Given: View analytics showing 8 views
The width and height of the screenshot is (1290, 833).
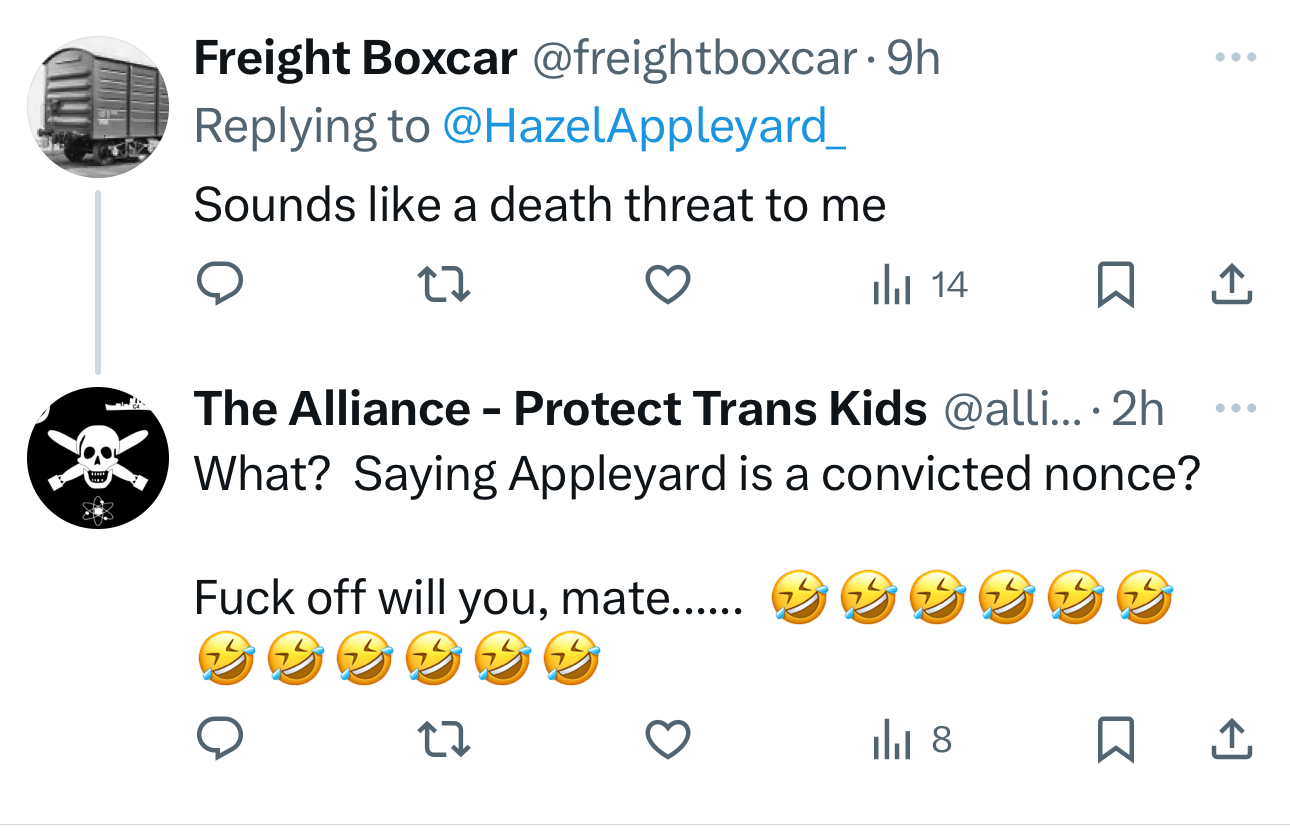Looking at the screenshot, I should coord(911,740).
